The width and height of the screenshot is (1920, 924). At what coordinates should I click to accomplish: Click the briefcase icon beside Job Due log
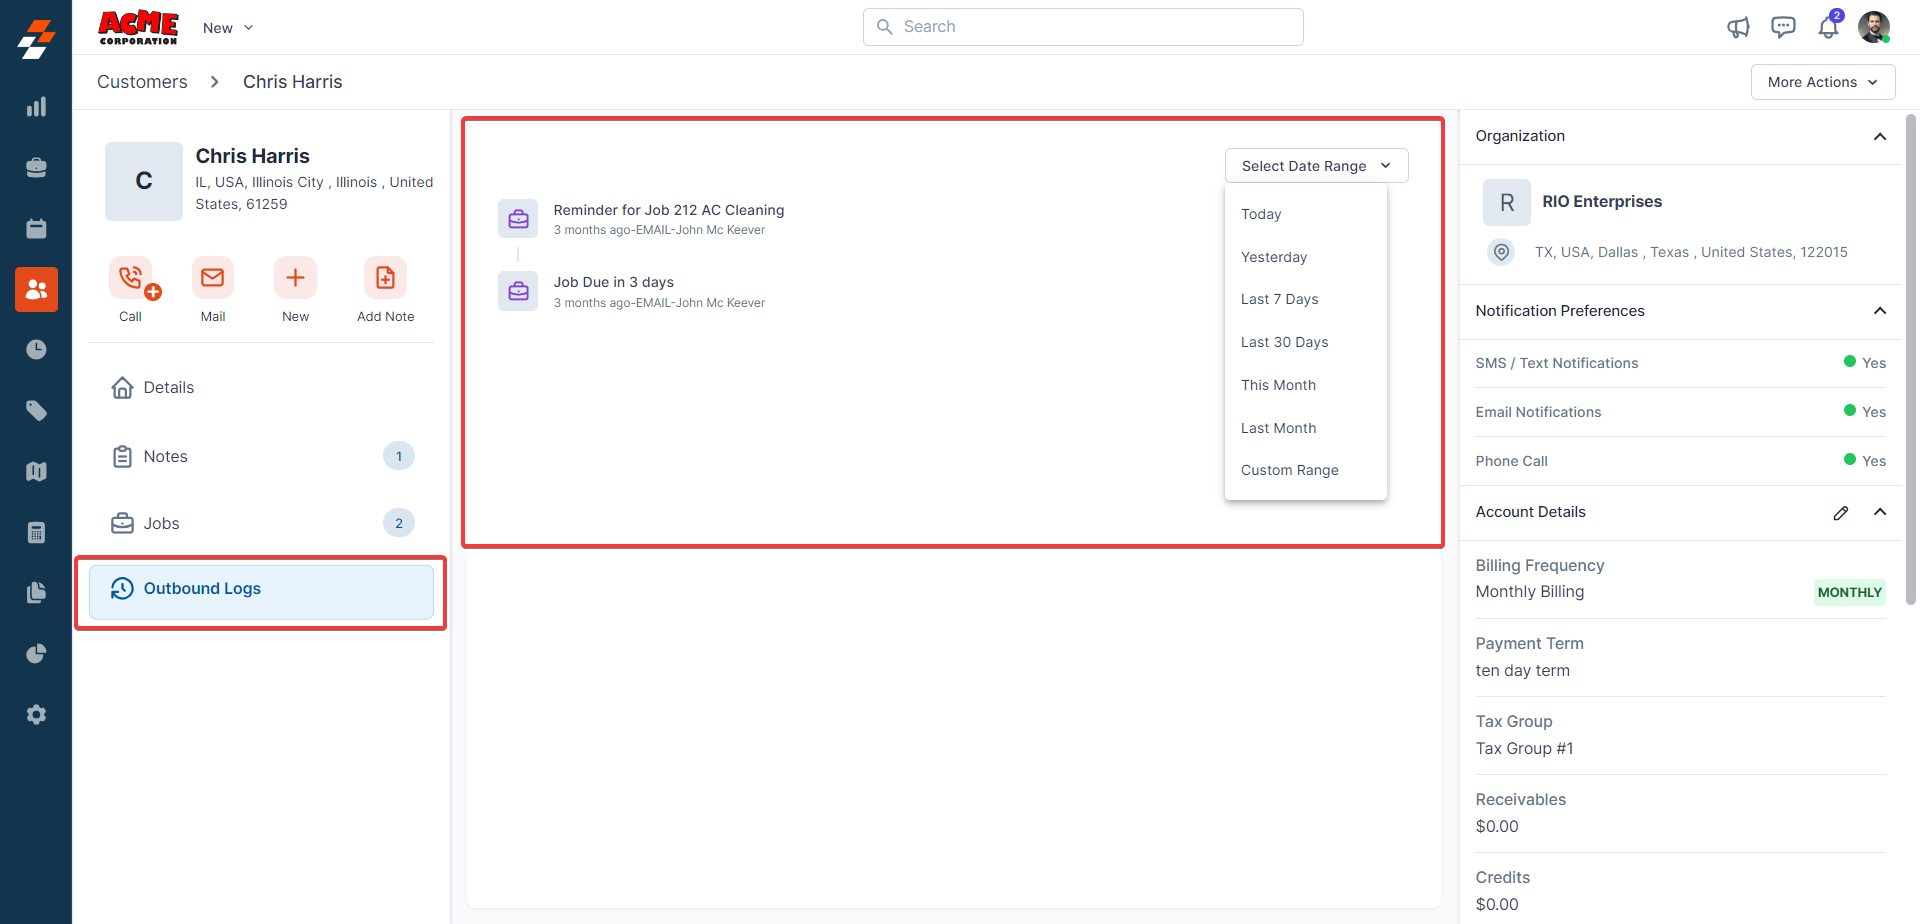(x=518, y=292)
